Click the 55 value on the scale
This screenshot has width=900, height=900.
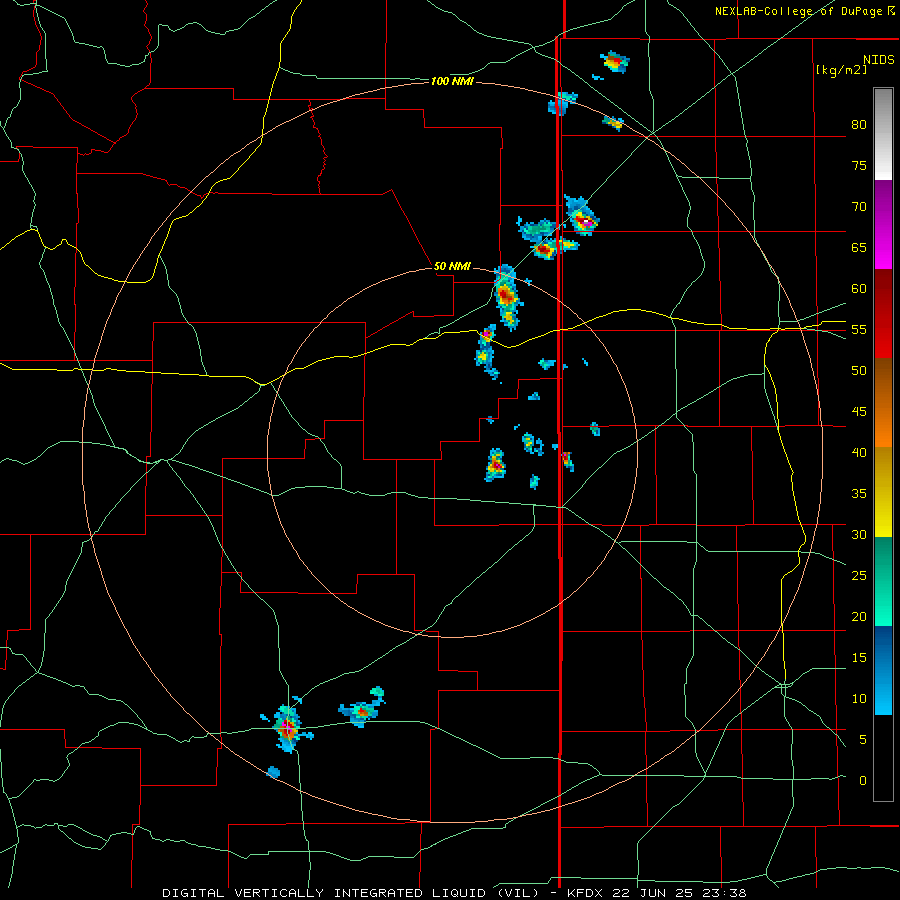(x=859, y=330)
